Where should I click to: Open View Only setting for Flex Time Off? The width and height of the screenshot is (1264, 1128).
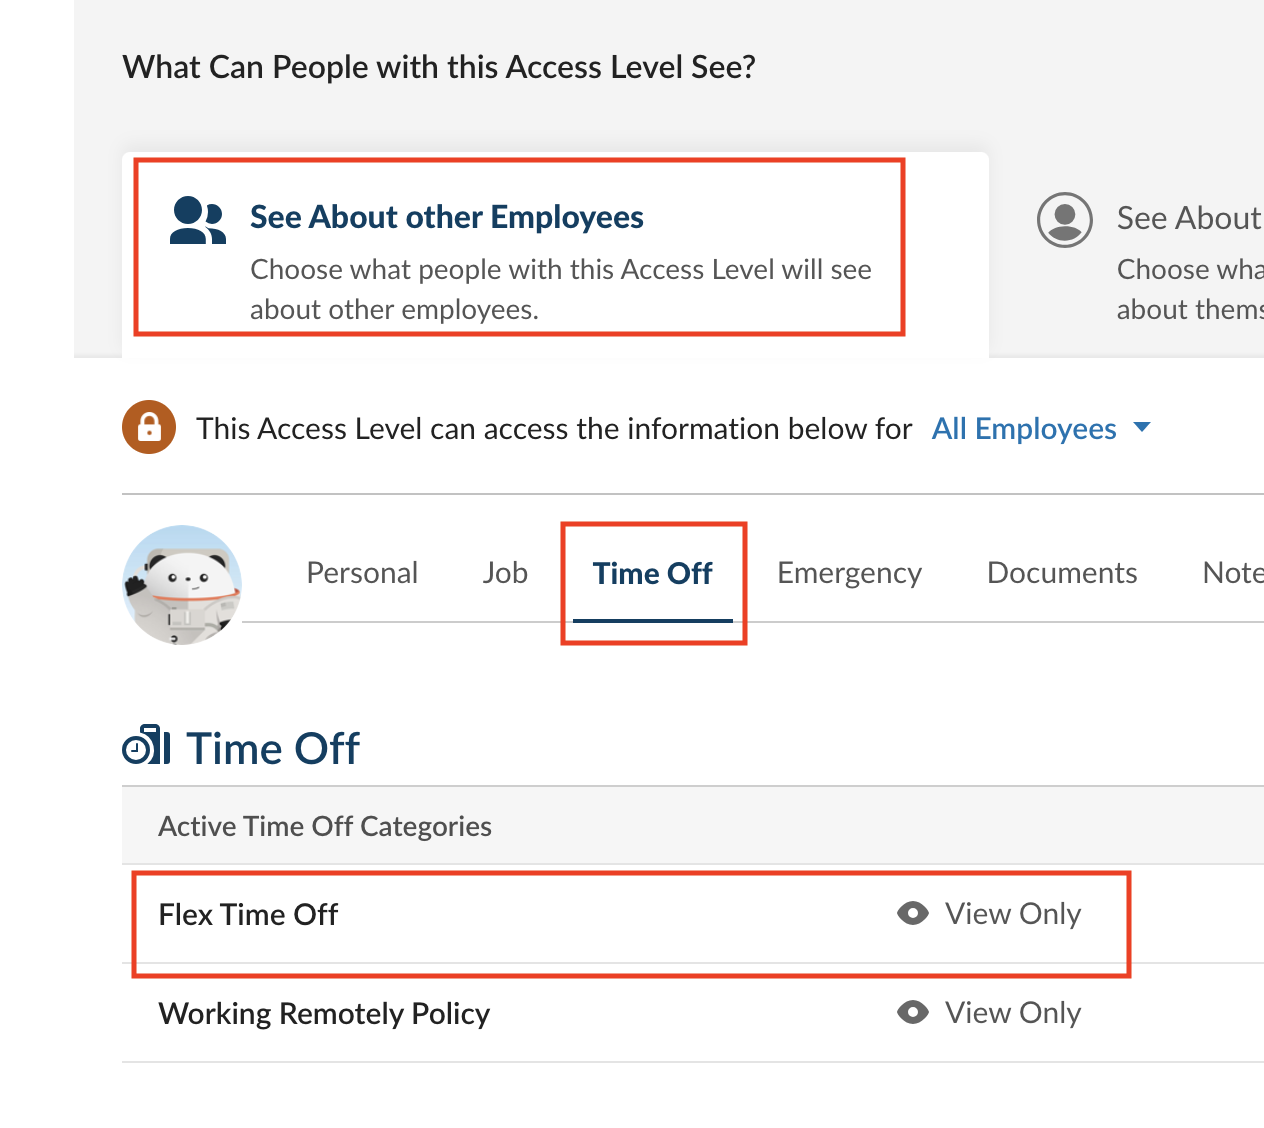coord(1012,914)
